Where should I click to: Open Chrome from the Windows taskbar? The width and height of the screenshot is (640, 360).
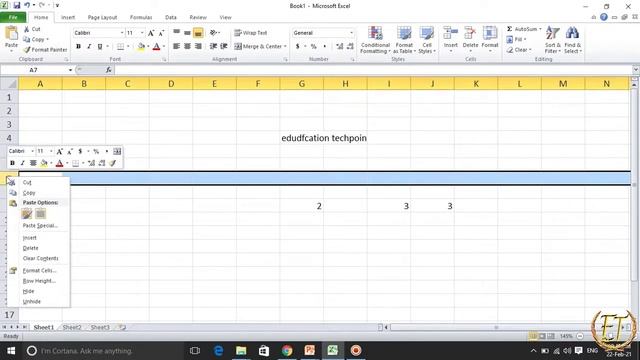click(287, 350)
